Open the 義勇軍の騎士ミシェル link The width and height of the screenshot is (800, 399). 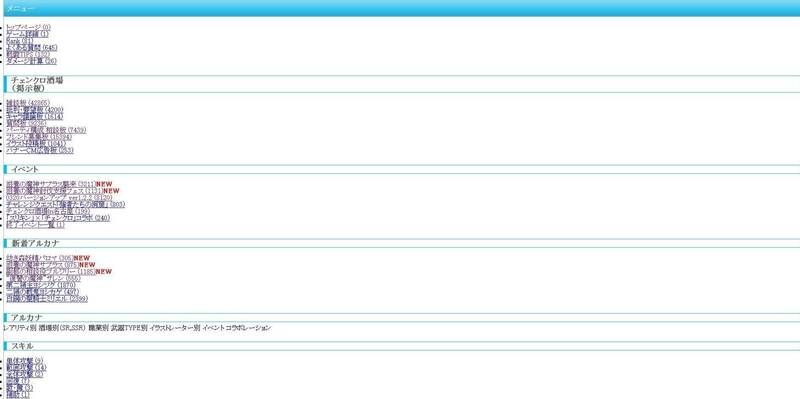click(x=47, y=298)
